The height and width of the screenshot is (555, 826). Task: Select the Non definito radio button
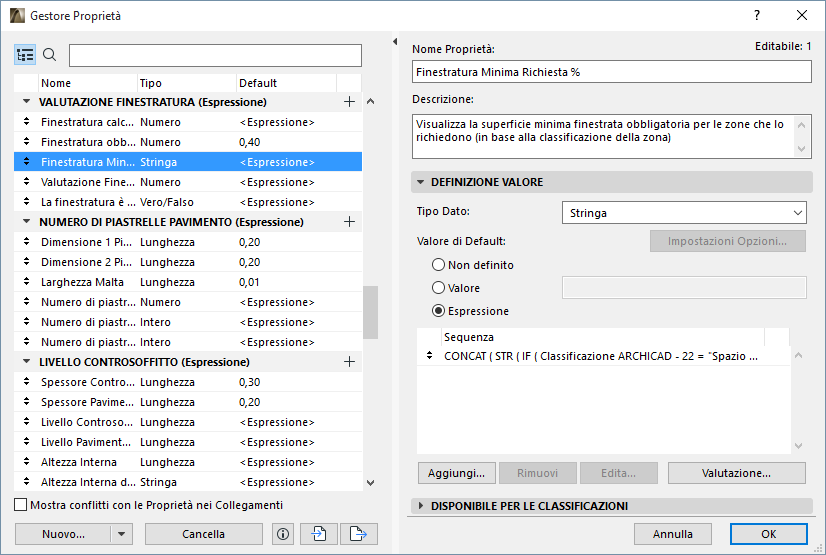click(438, 265)
